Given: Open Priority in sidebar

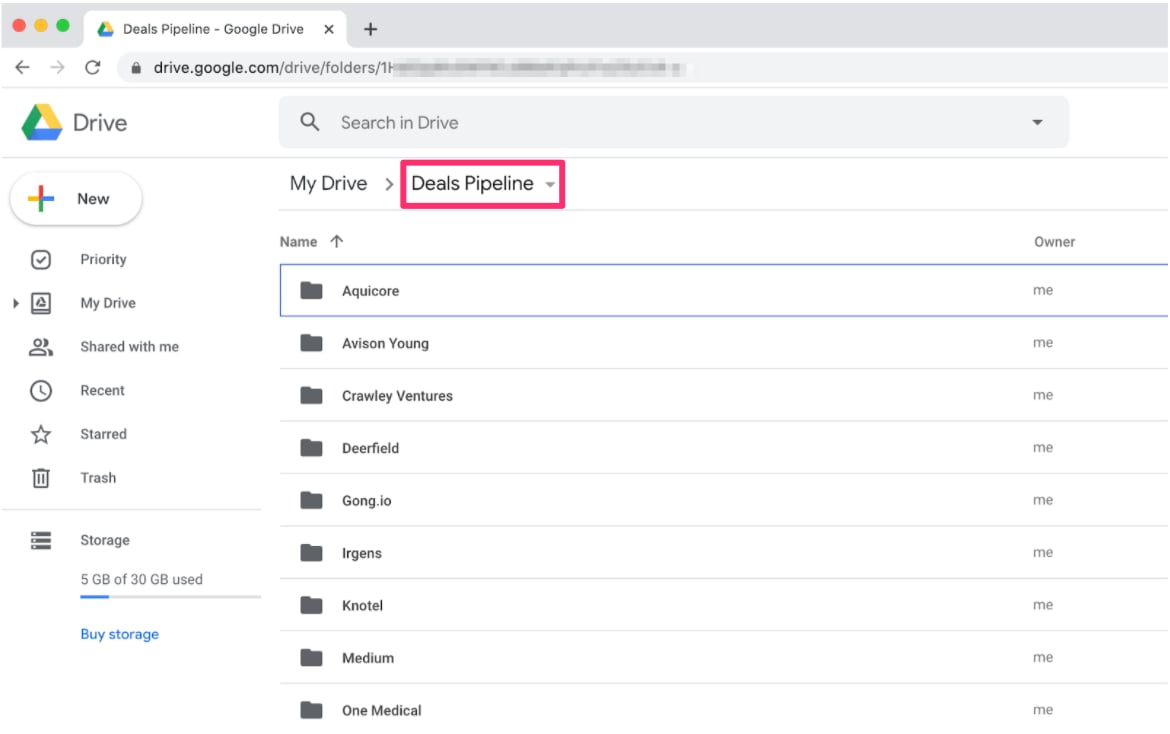Looking at the screenshot, I should point(103,260).
